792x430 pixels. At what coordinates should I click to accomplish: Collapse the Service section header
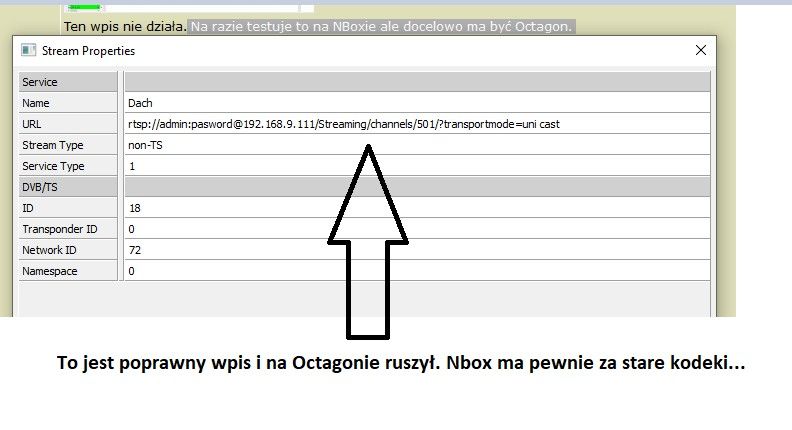(x=68, y=82)
